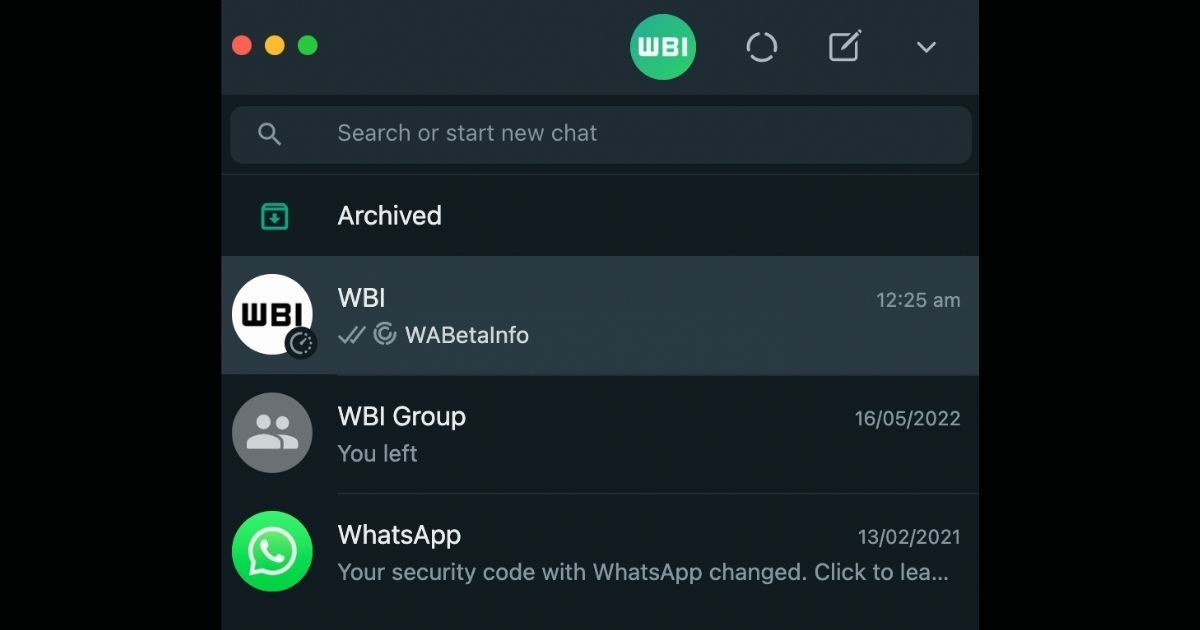Click the Archived box icon
The image size is (1200, 630).
tap(274, 216)
